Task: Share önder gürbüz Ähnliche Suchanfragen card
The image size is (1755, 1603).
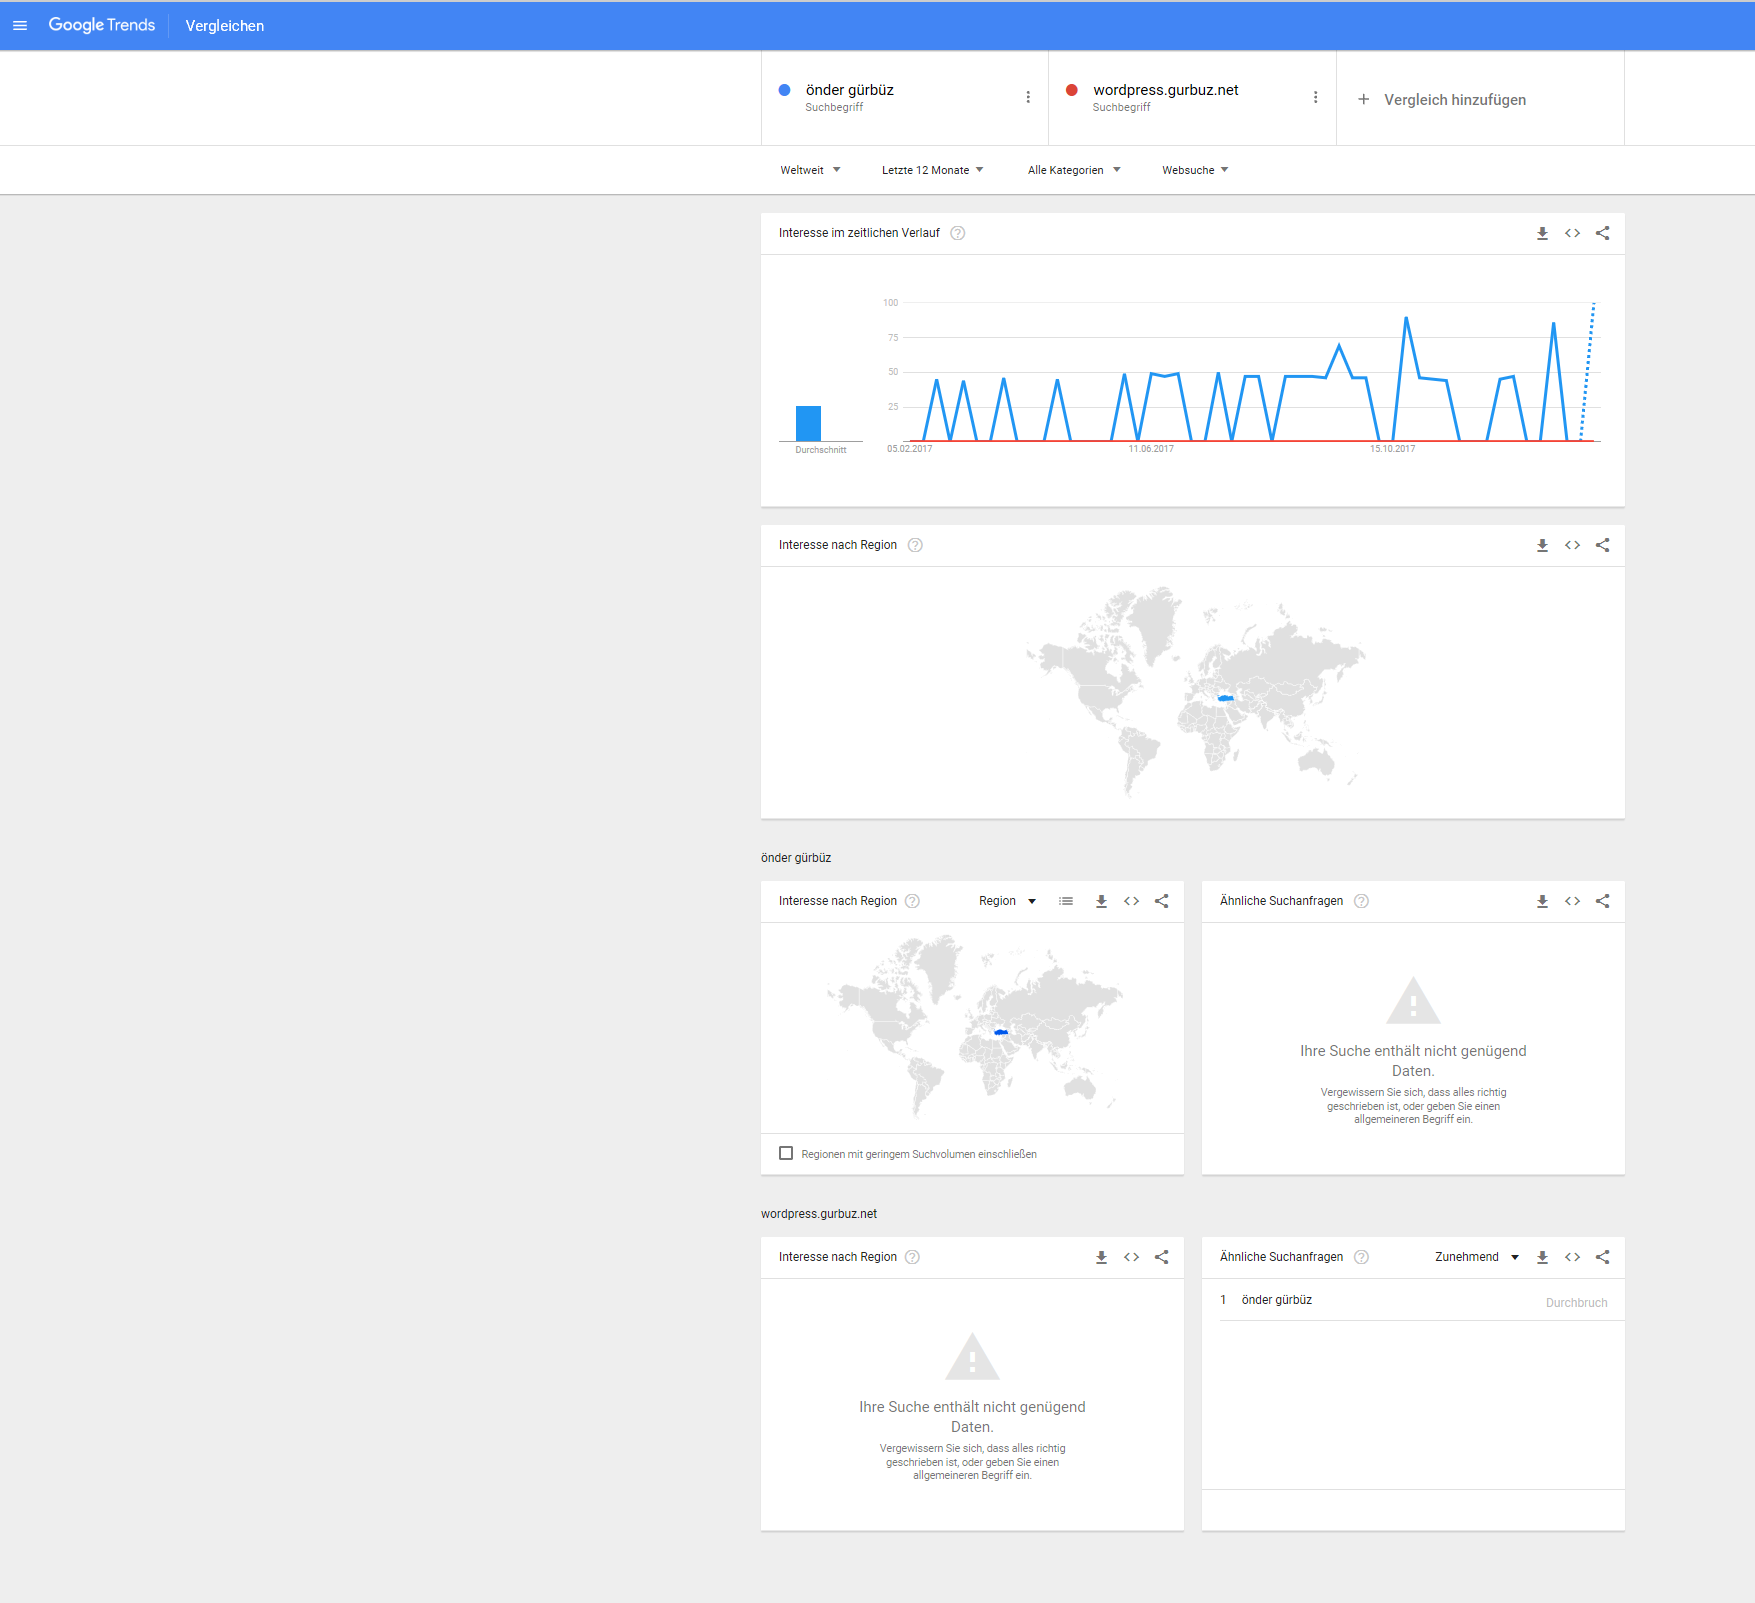Action: pos(1602,901)
